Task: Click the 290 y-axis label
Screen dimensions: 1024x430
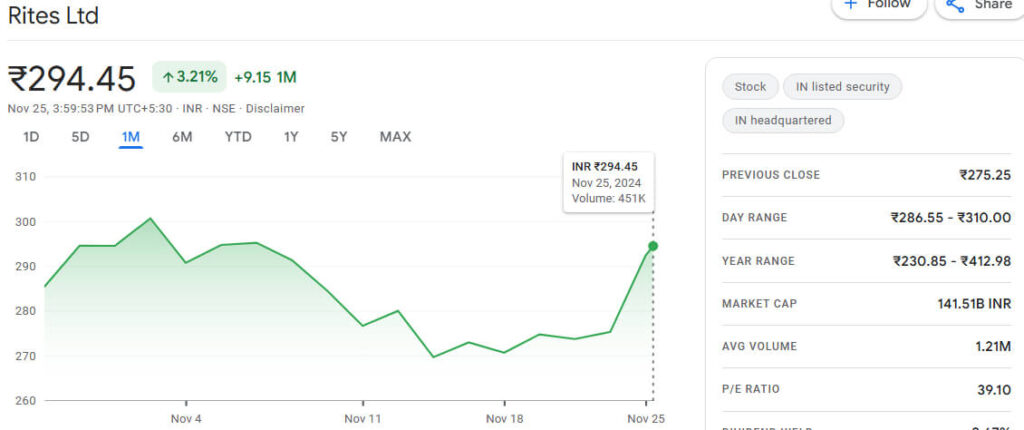Action: click(x=25, y=267)
